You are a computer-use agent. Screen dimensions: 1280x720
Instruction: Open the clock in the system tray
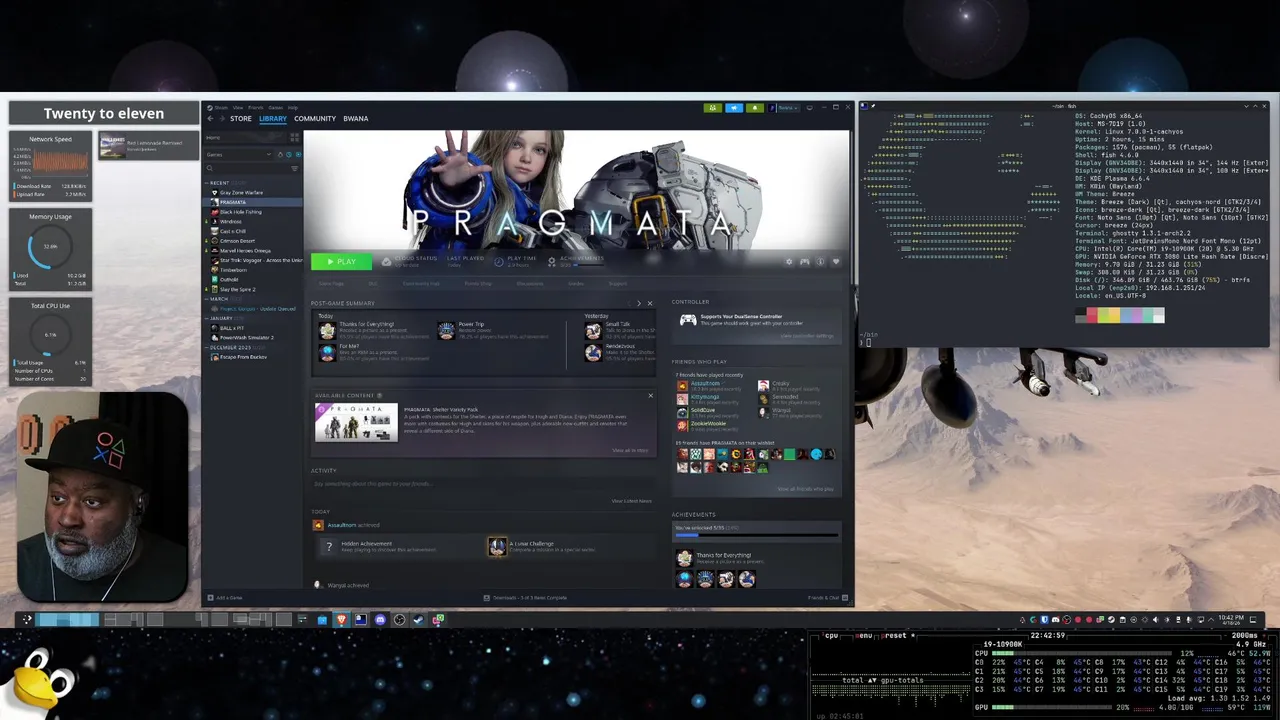pyautogui.click(x=1231, y=619)
